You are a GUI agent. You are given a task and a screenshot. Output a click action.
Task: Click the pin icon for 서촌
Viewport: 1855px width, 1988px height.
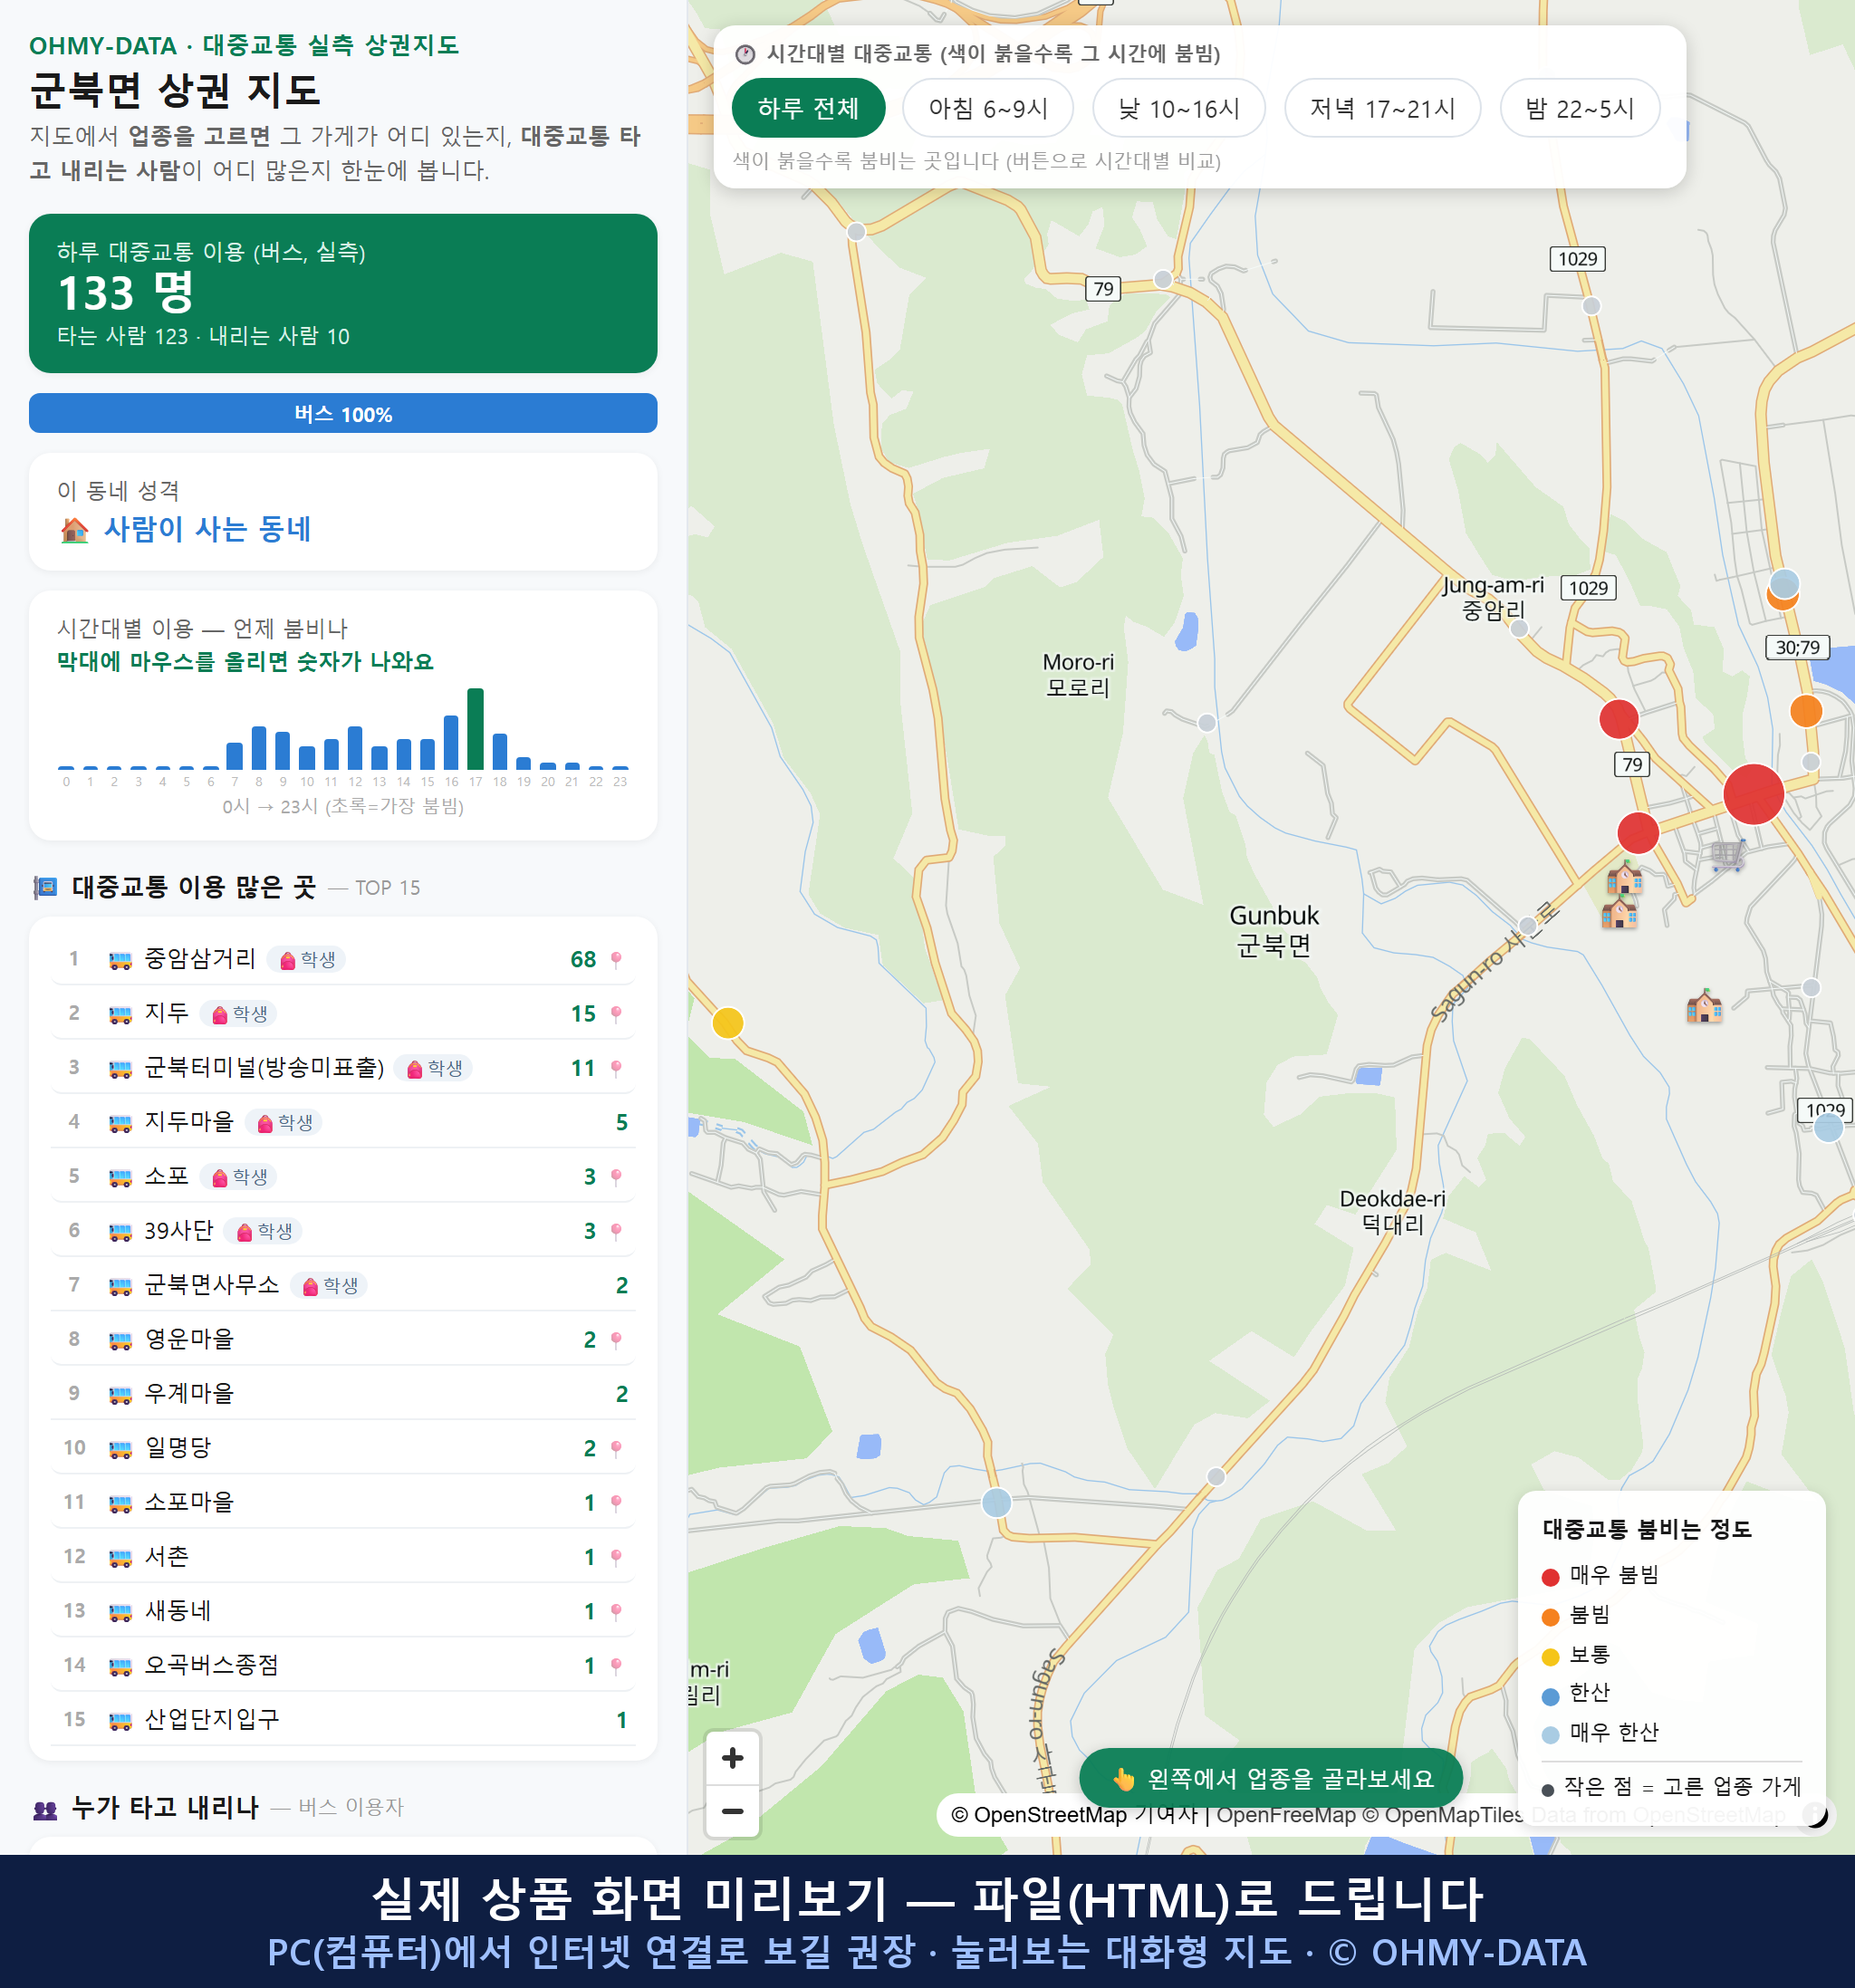tap(616, 1557)
